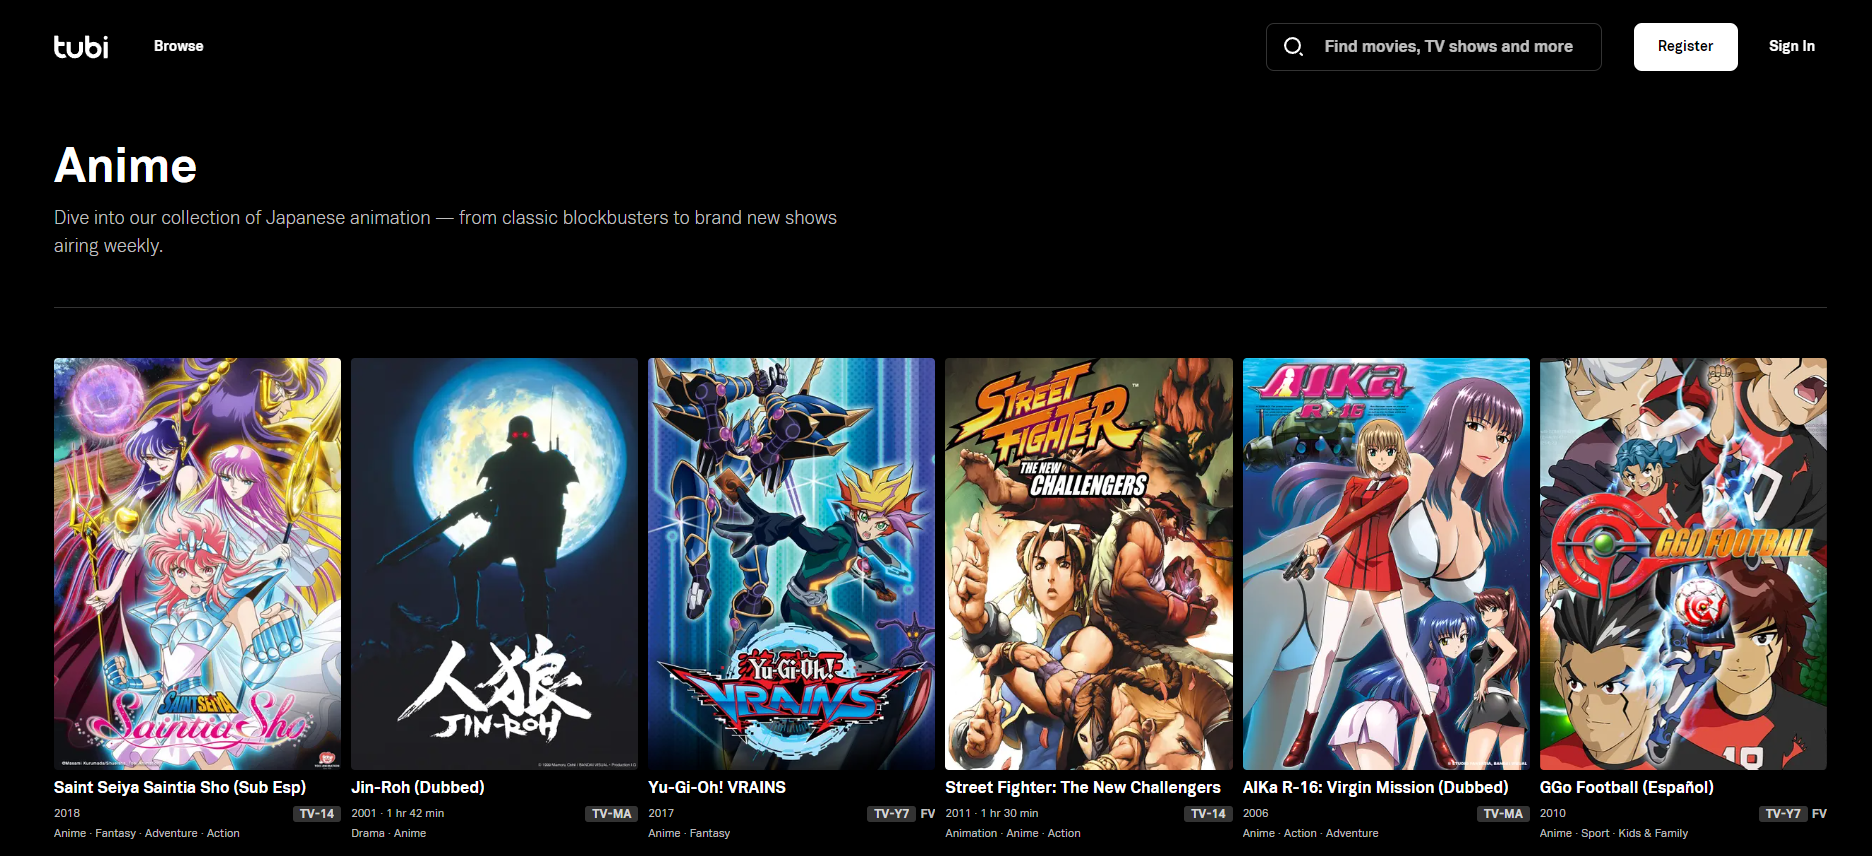
Task: Click the Fantasy genre under Saint Seiya
Action: 115,833
